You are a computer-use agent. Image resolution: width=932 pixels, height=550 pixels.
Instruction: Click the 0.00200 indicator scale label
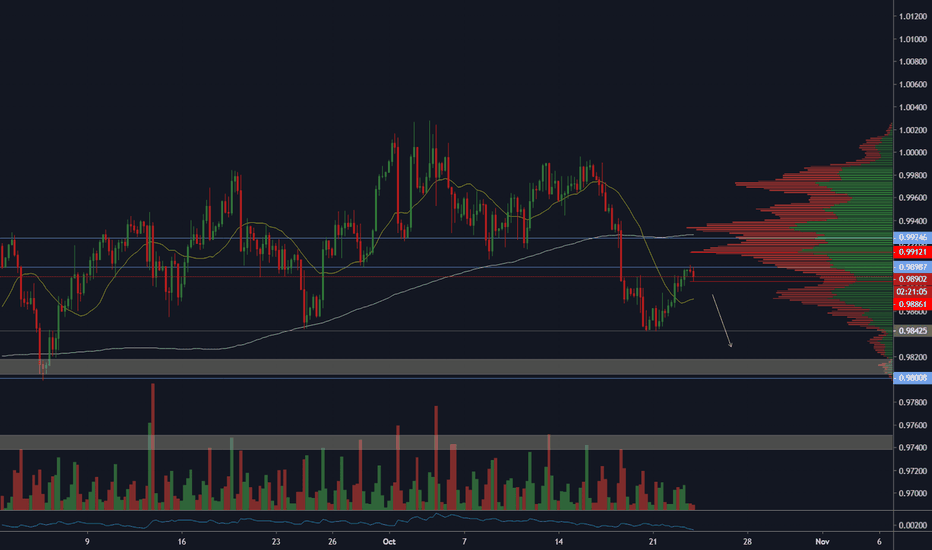(x=913, y=526)
